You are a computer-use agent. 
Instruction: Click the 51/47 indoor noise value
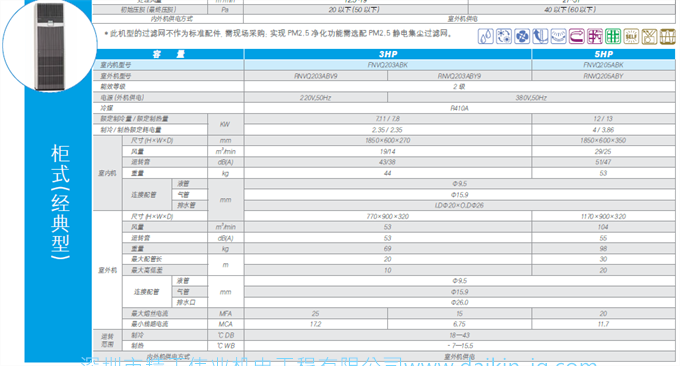603,162
